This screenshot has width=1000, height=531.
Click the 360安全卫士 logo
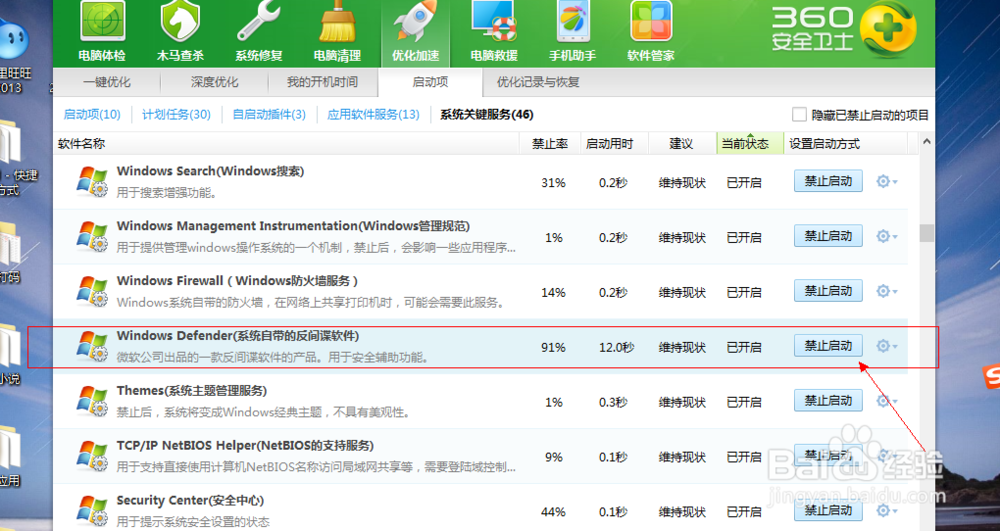[843, 29]
